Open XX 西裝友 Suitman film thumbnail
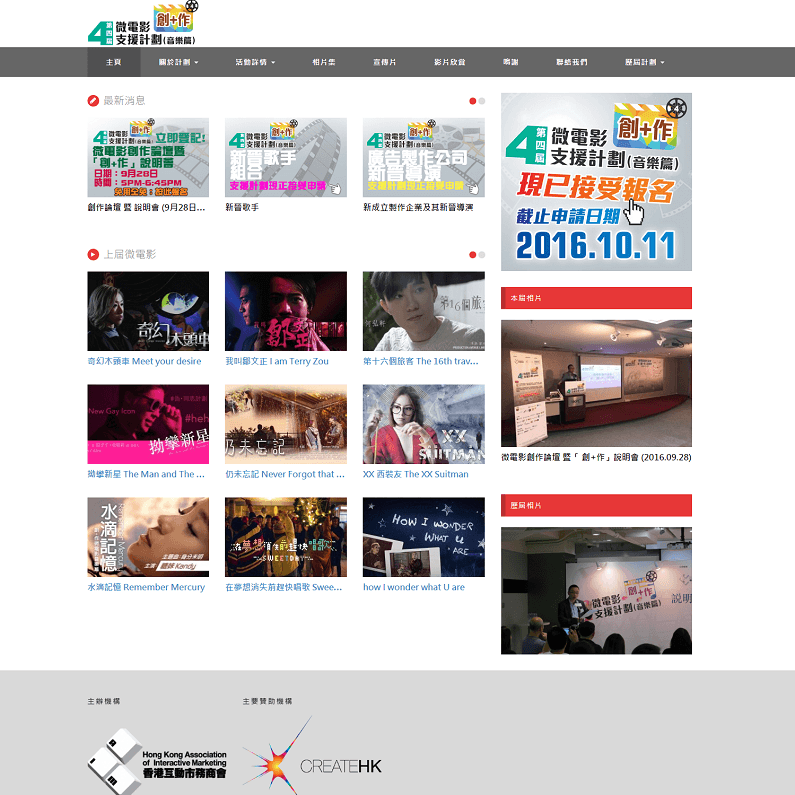 click(x=424, y=424)
